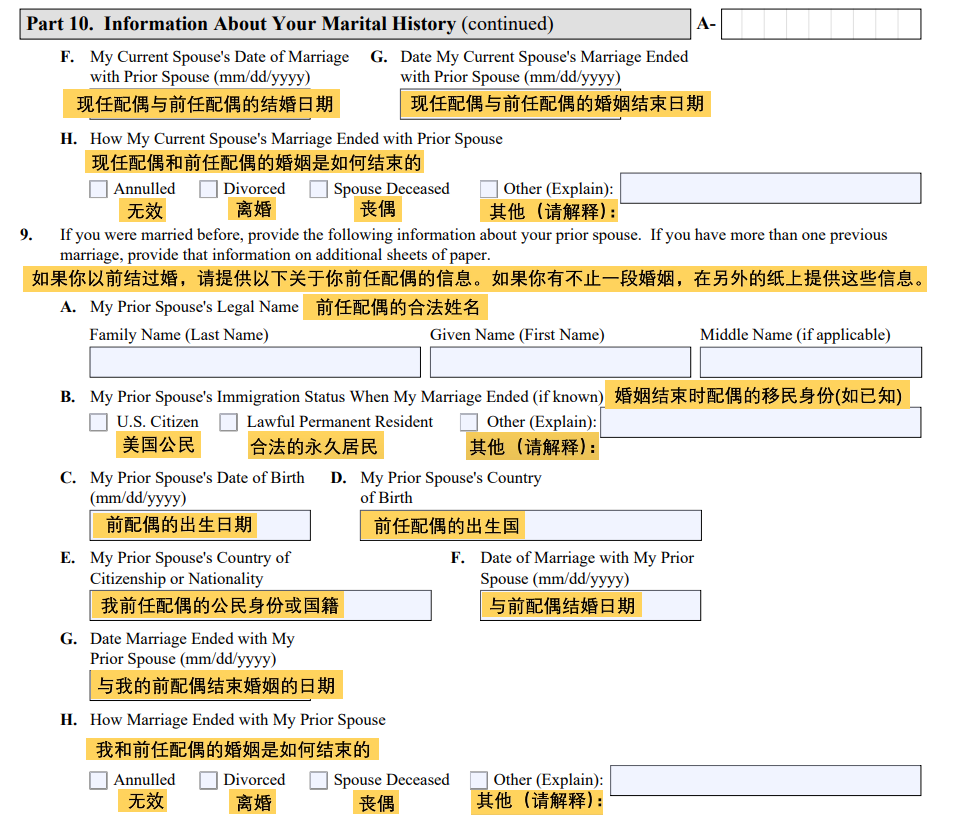Tick Spouse Deceased for my prior spouse
Screen dimensions: 972x832
[x=318, y=780]
